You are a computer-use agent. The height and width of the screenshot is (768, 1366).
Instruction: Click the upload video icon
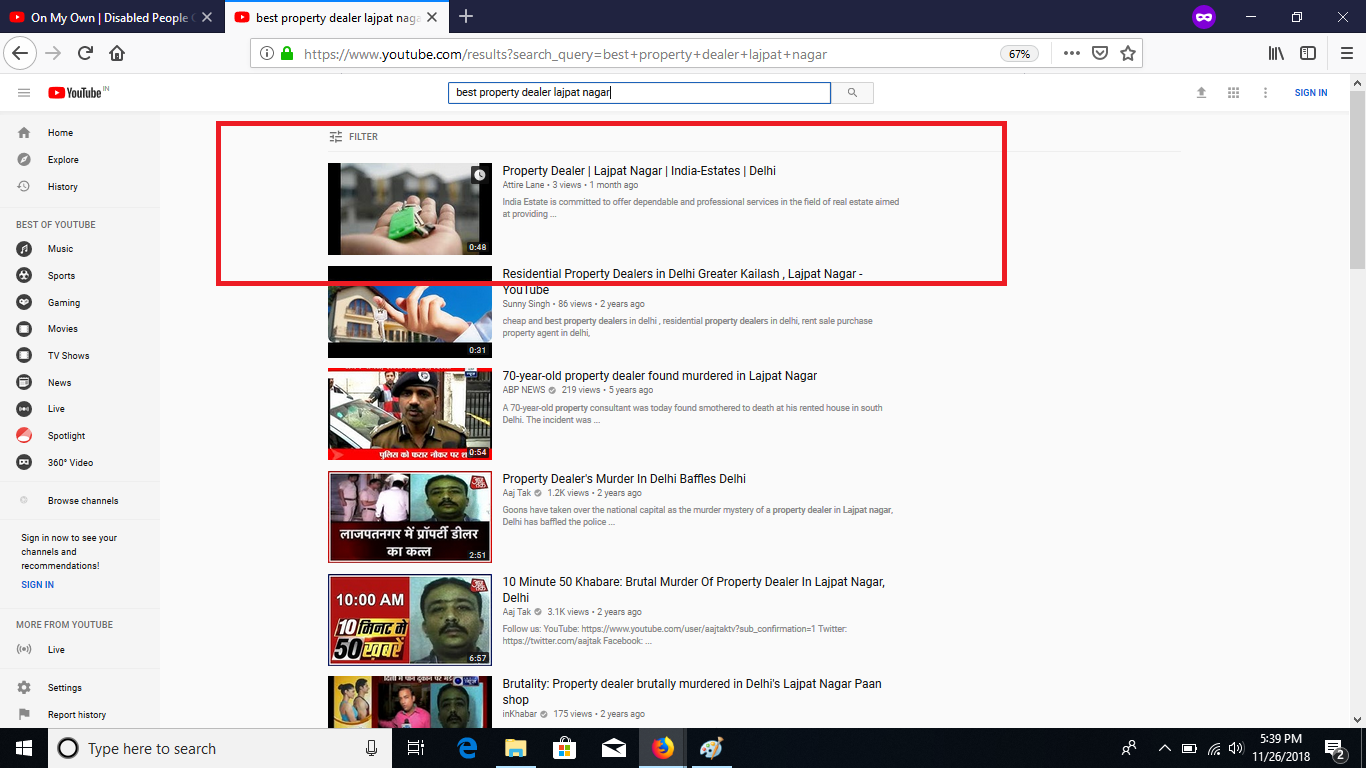click(1201, 93)
